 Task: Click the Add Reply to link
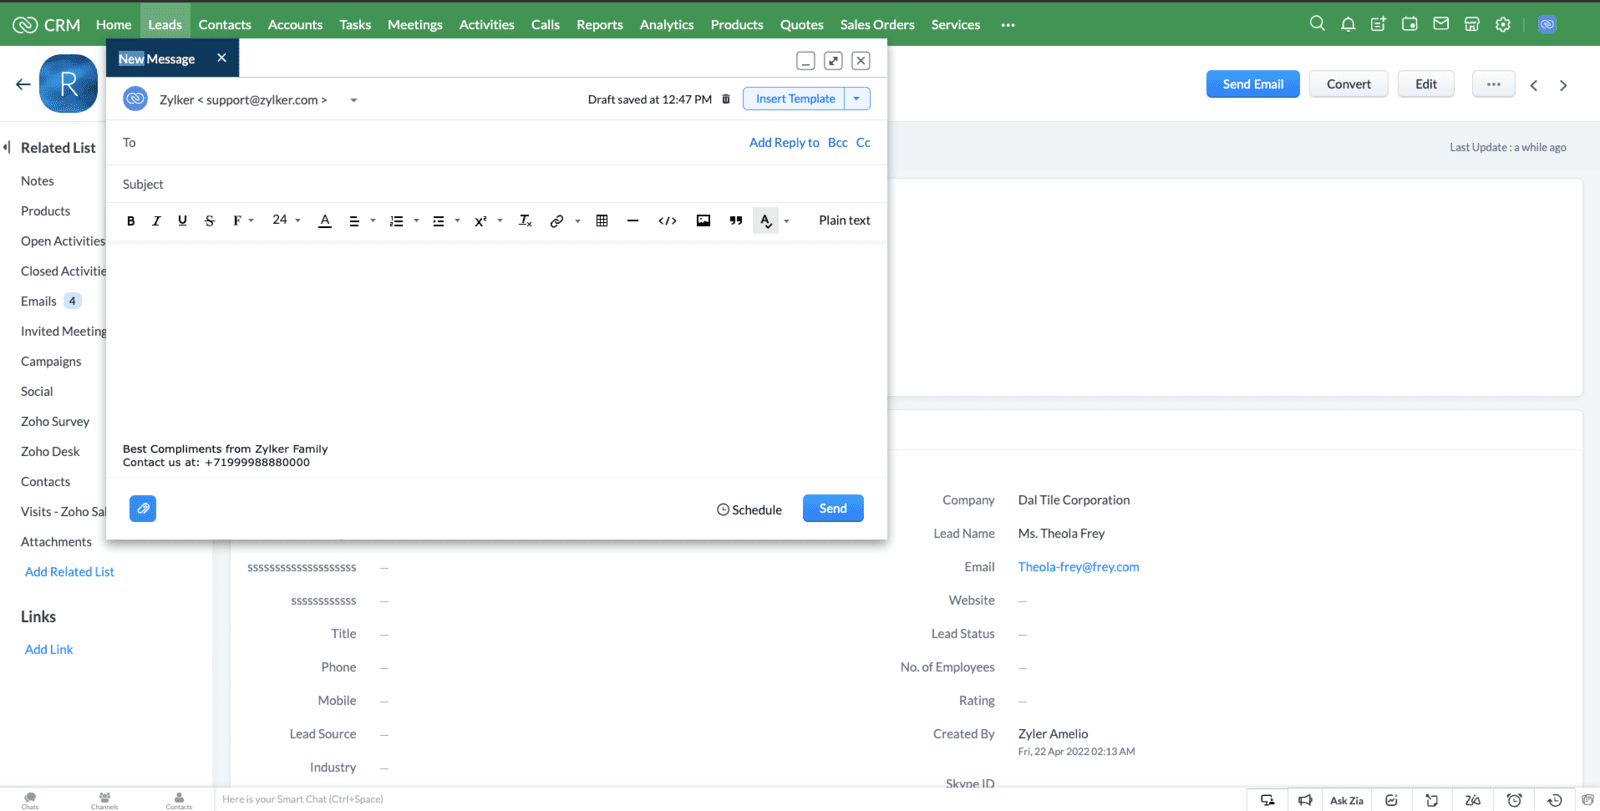coord(784,143)
